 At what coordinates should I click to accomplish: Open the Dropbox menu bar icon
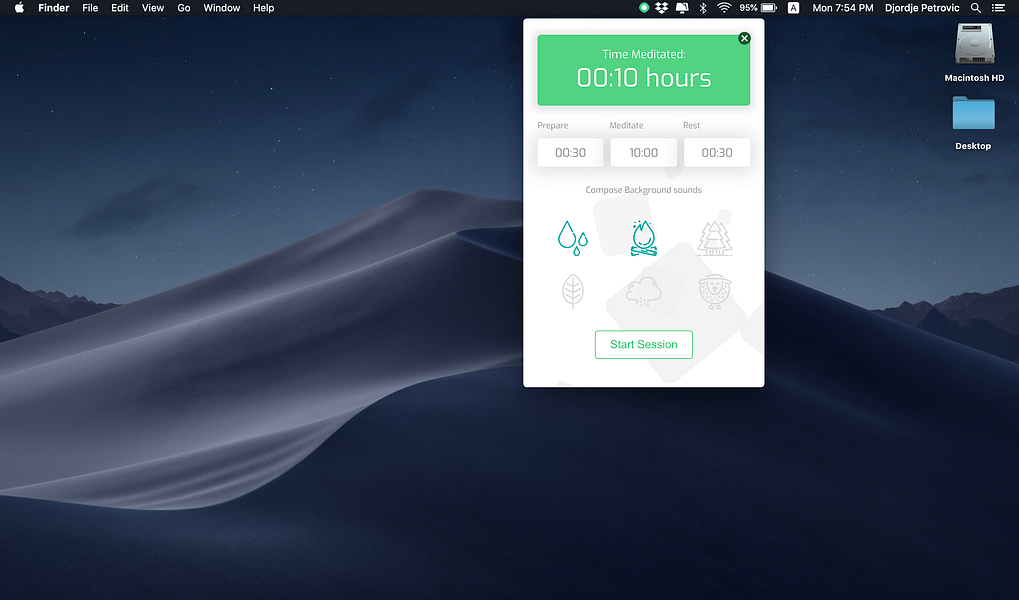[x=662, y=8]
